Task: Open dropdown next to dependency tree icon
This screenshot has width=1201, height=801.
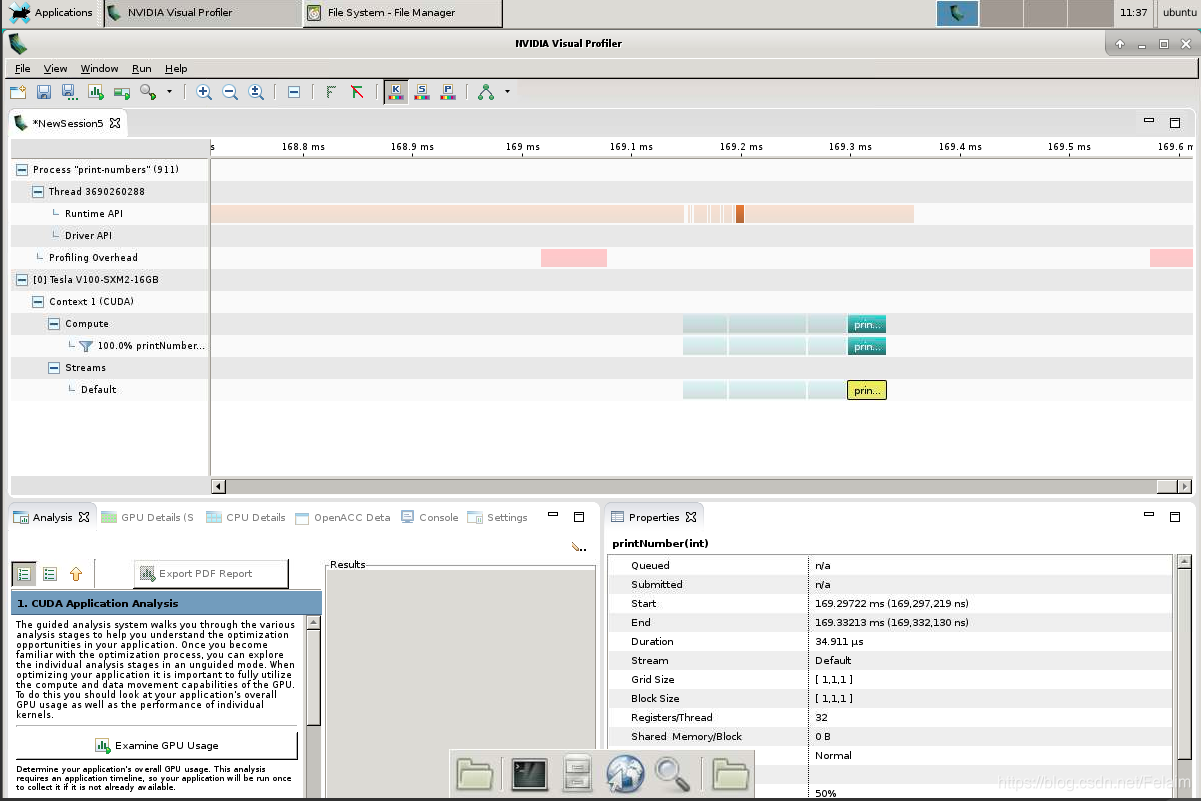Action: pyautogui.click(x=507, y=92)
